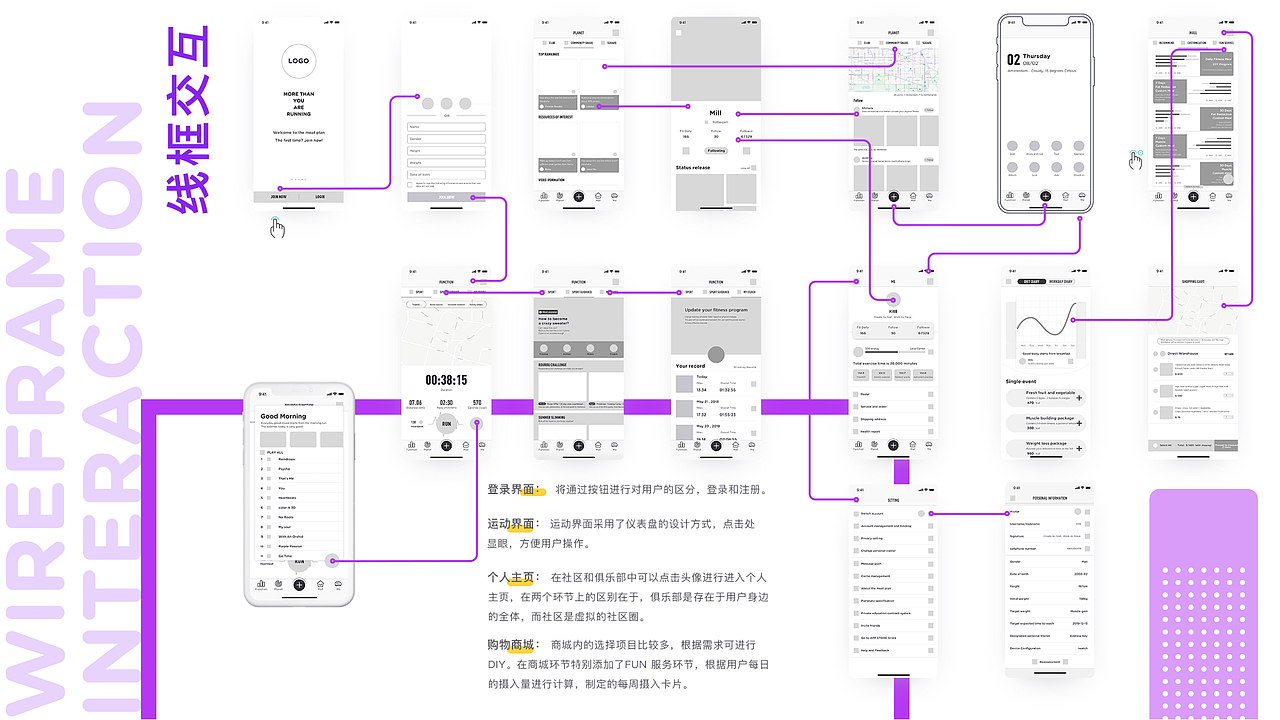Click page indicator dots on welcome screen

pos(298,181)
